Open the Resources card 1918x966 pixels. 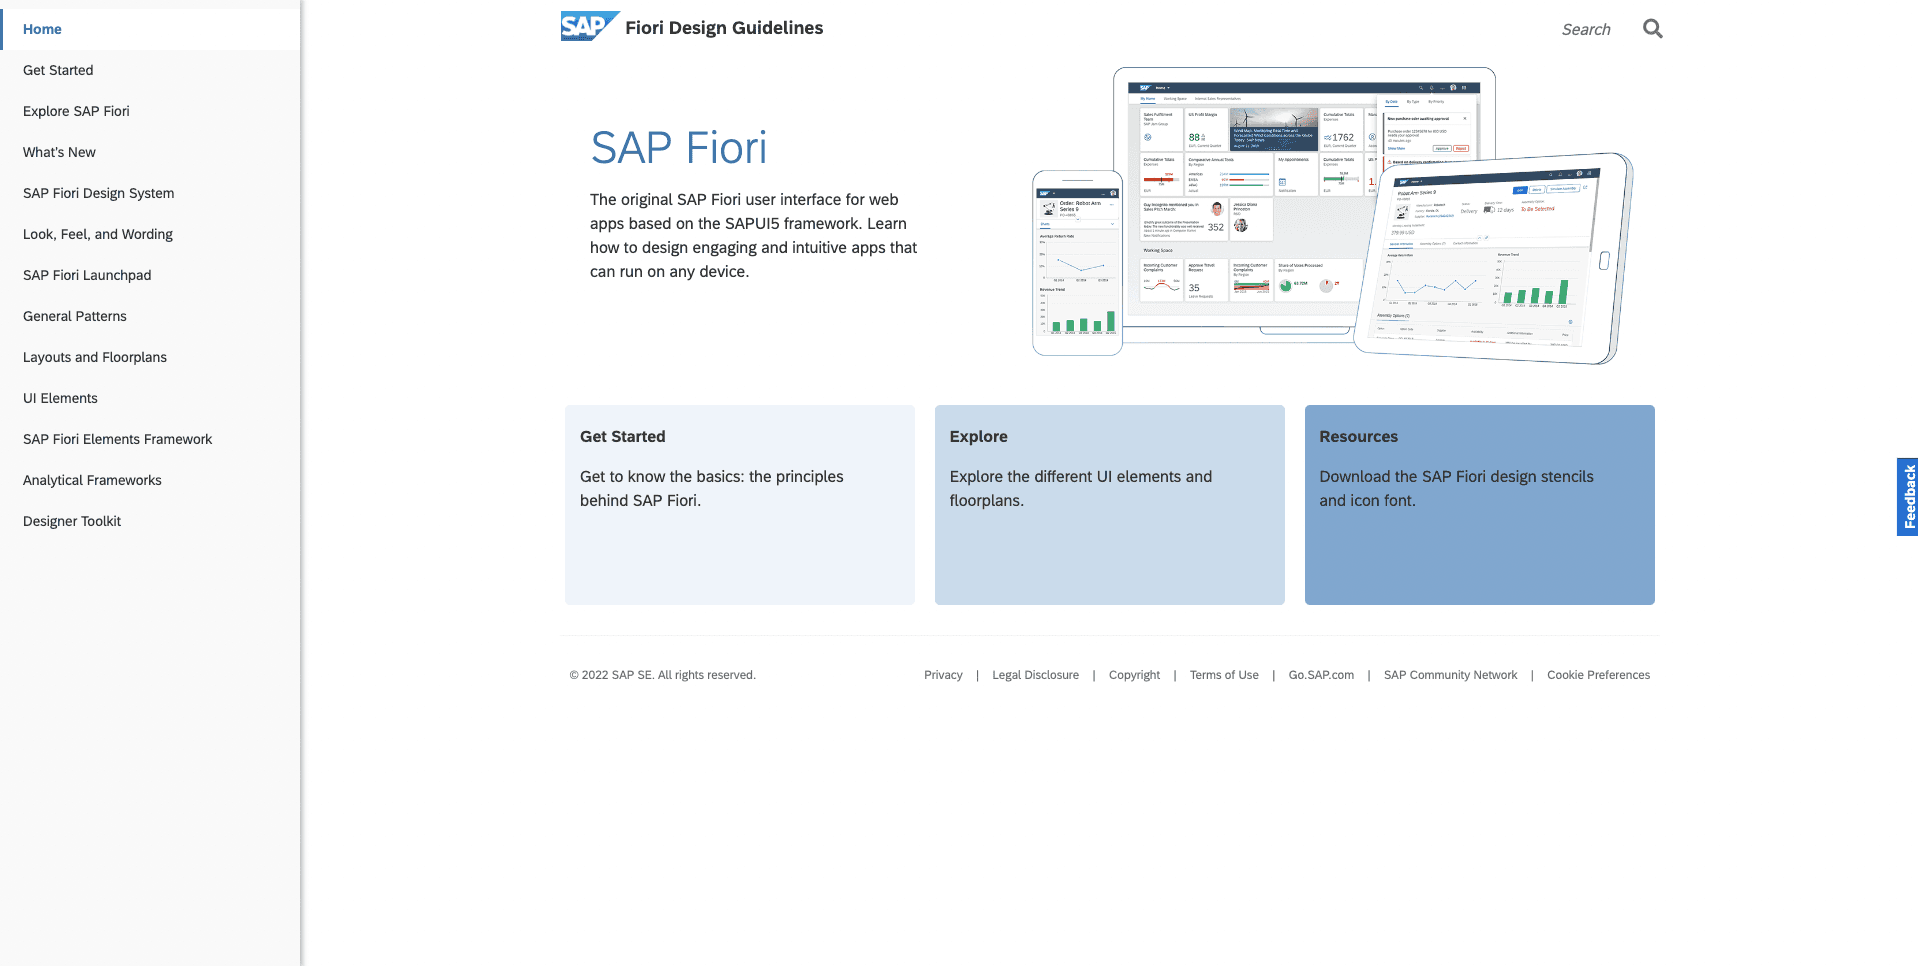pyautogui.click(x=1480, y=504)
